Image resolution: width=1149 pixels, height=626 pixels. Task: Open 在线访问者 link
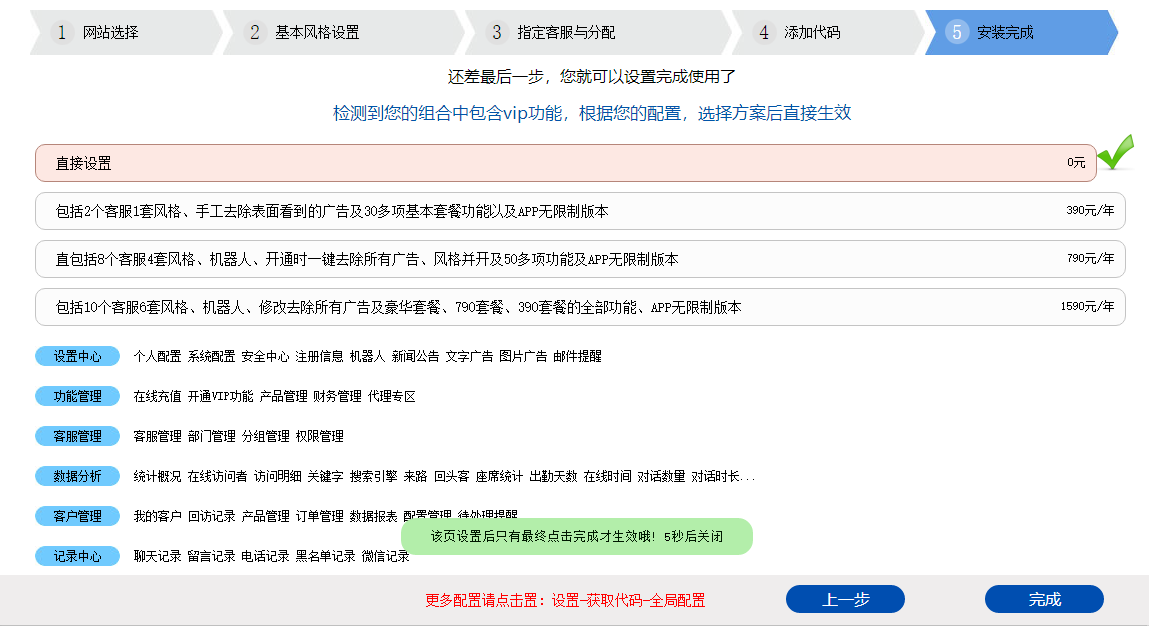(217, 476)
